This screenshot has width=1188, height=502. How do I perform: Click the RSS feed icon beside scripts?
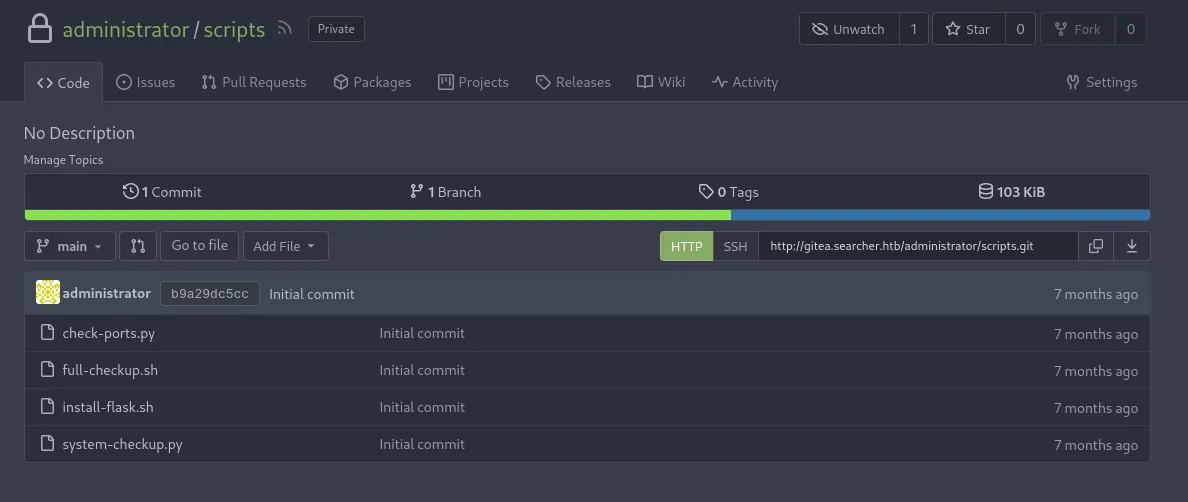[285, 29]
